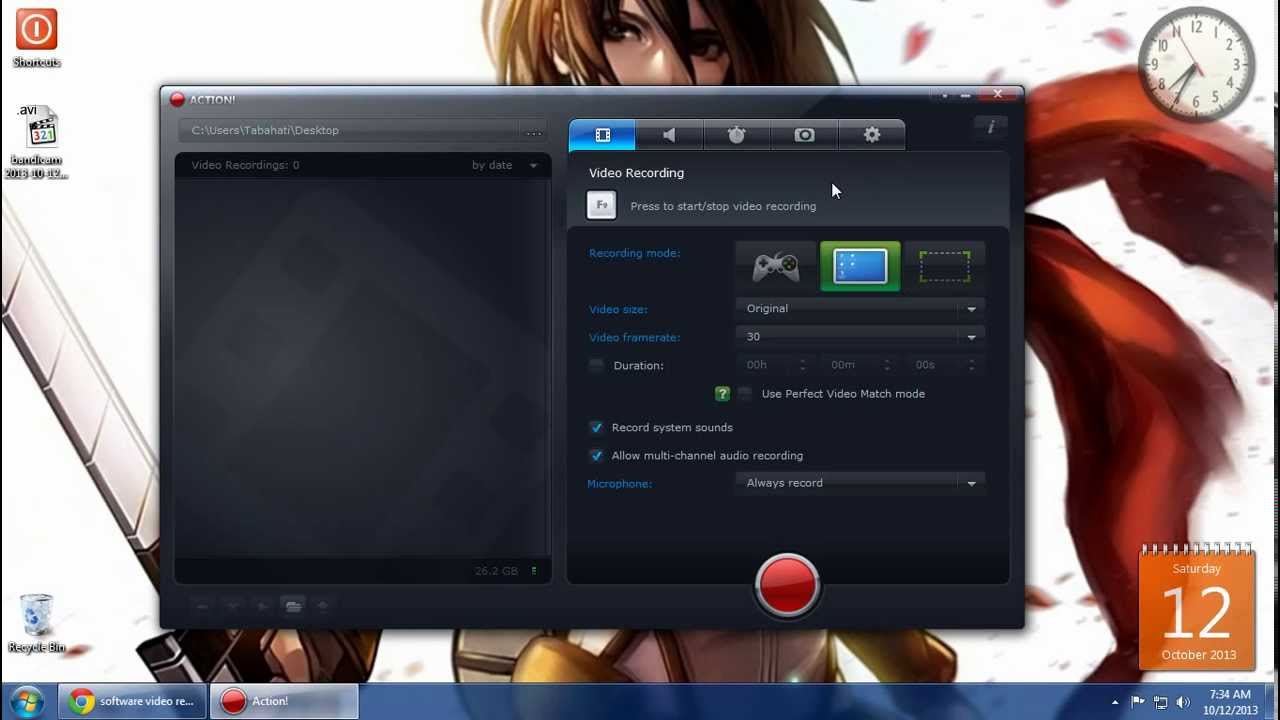Select the dashed-rectangle region recording mode
The width and height of the screenshot is (1280, 720).
click(944, 267)
